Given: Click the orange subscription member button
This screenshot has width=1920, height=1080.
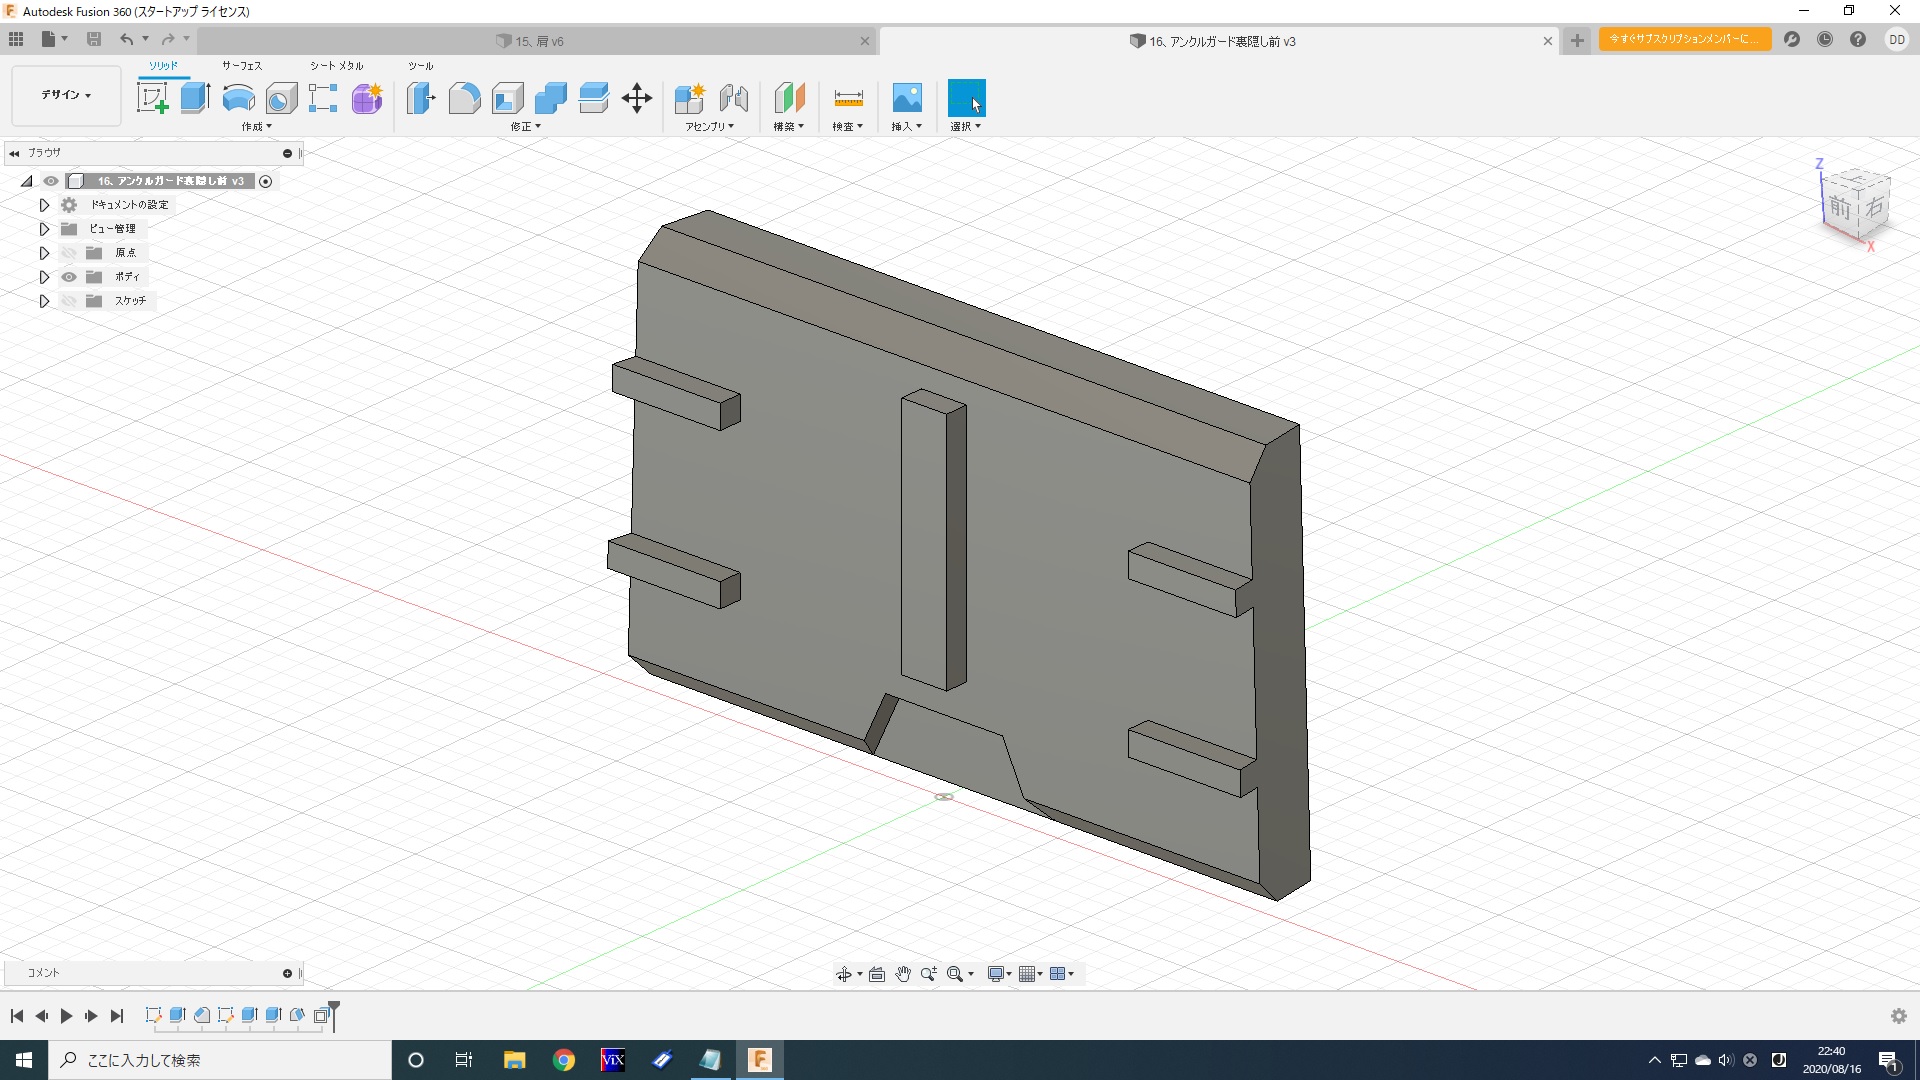Looking at the screenshot, I should pos(1684,39).
